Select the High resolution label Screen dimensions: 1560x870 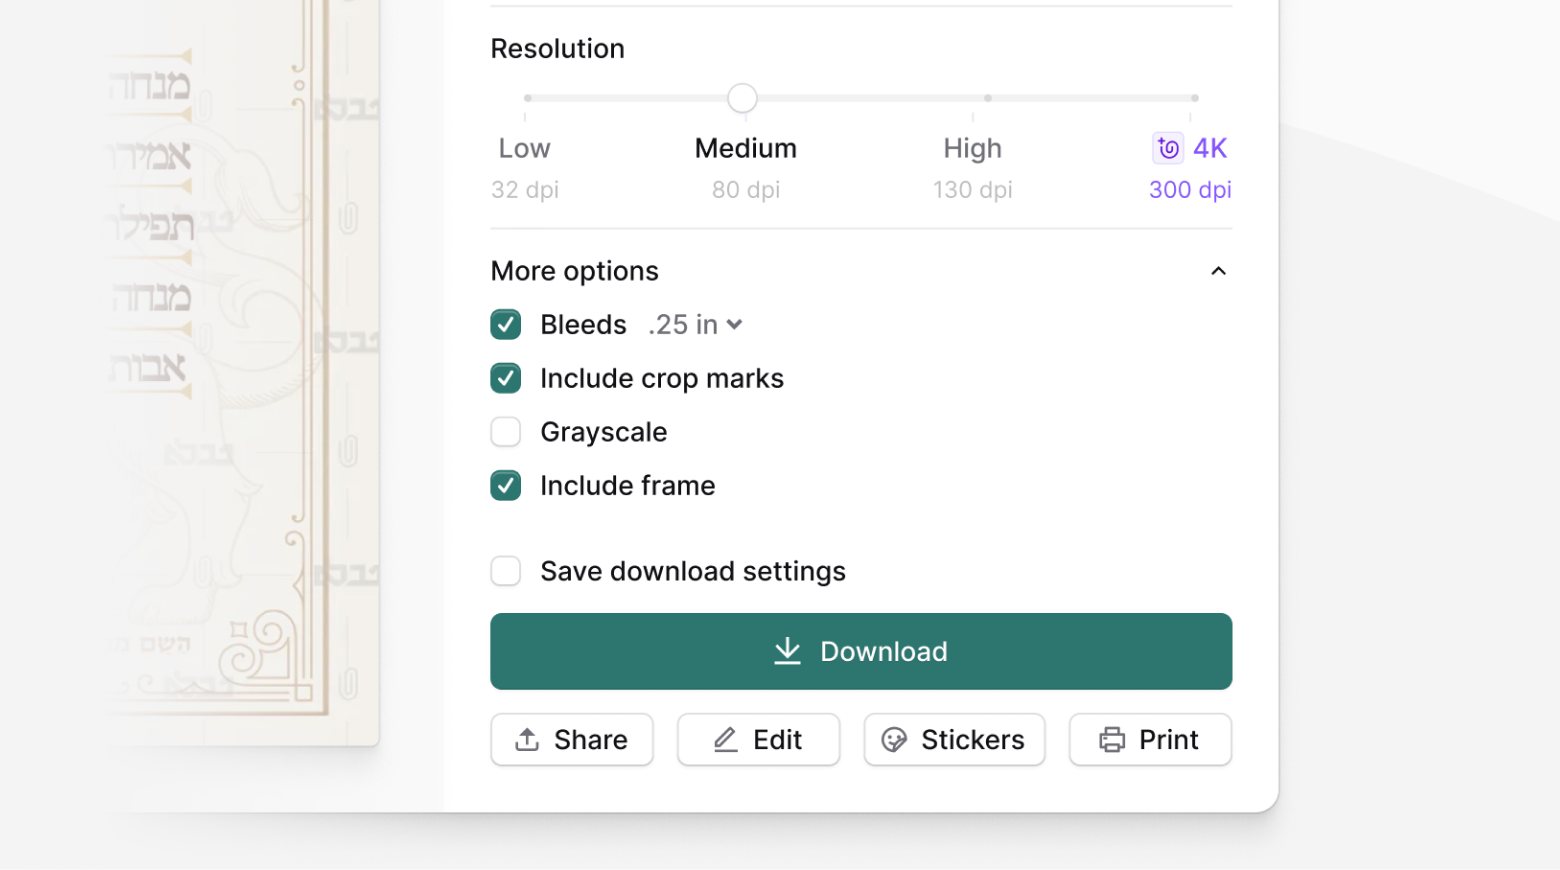pos(973,149)
